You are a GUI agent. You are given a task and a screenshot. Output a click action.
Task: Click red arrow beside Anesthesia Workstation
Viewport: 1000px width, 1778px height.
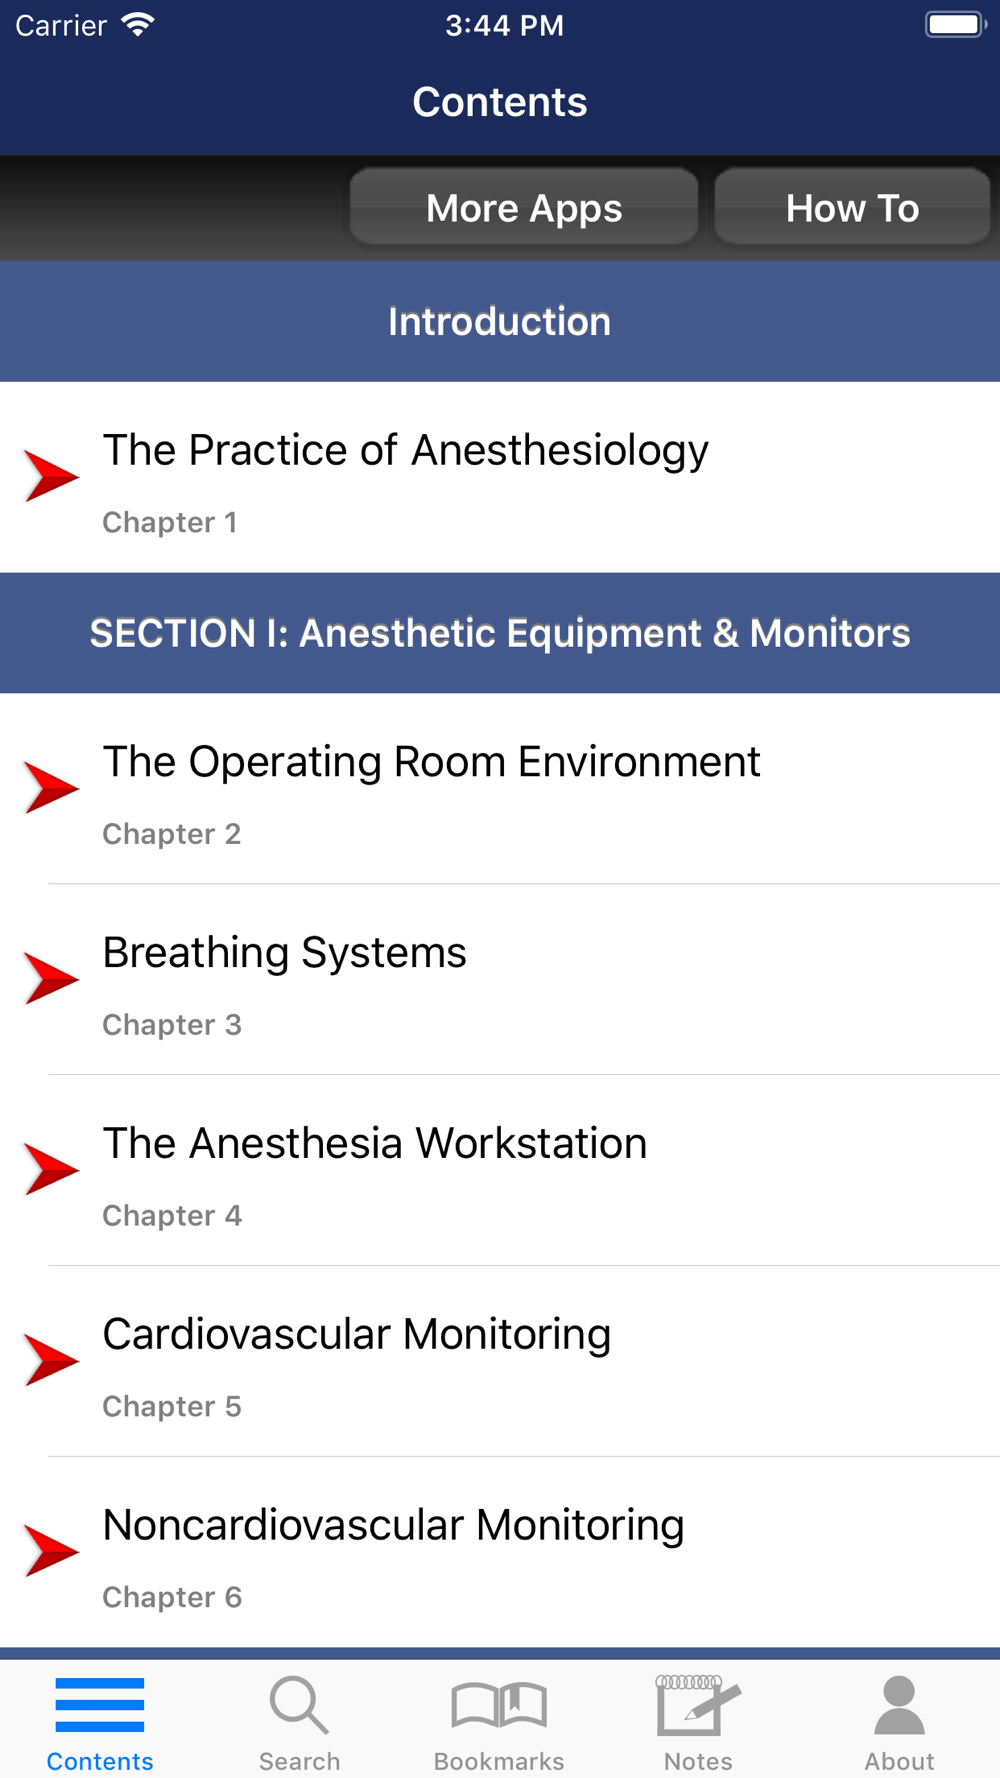[x=51, y=1169]
